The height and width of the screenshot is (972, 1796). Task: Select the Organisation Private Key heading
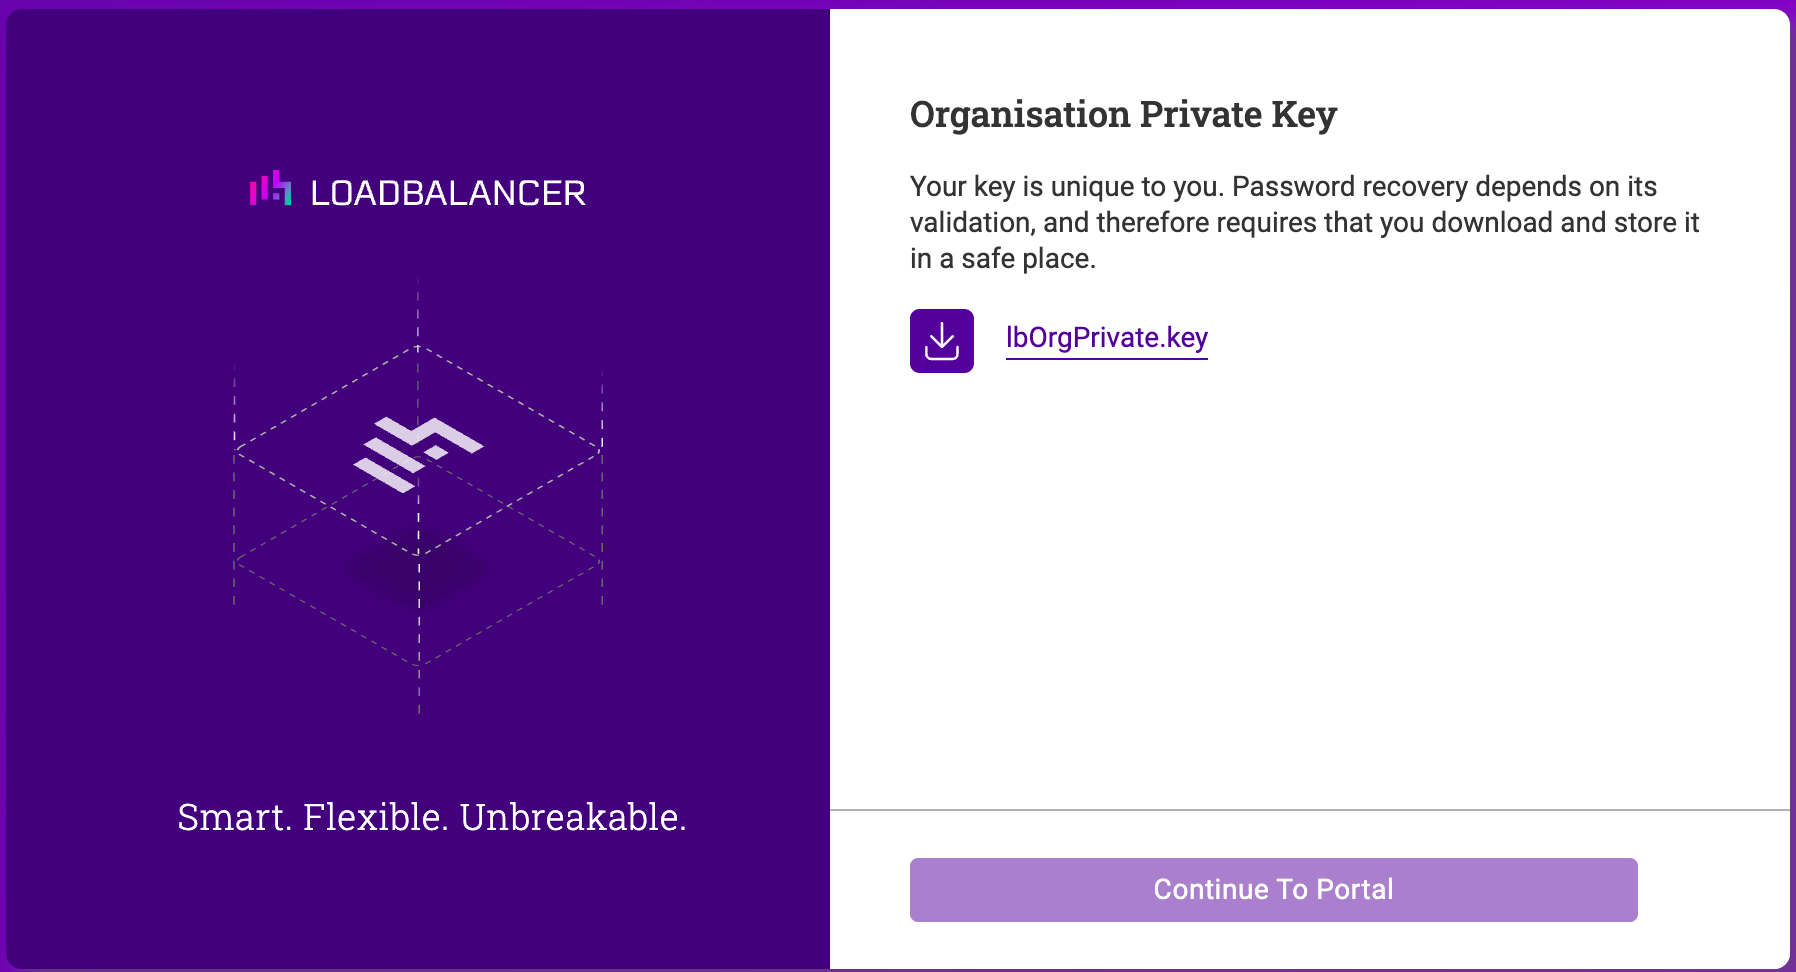(1123, 115)
